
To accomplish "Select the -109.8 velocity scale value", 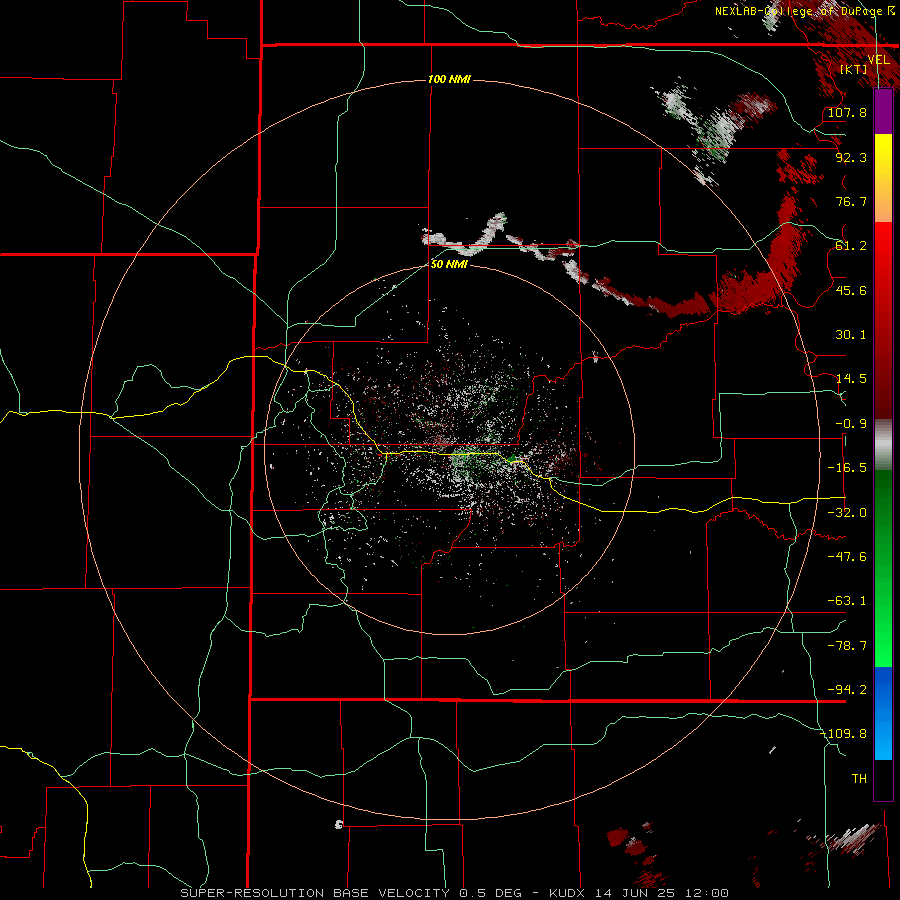I will [844, 734].
